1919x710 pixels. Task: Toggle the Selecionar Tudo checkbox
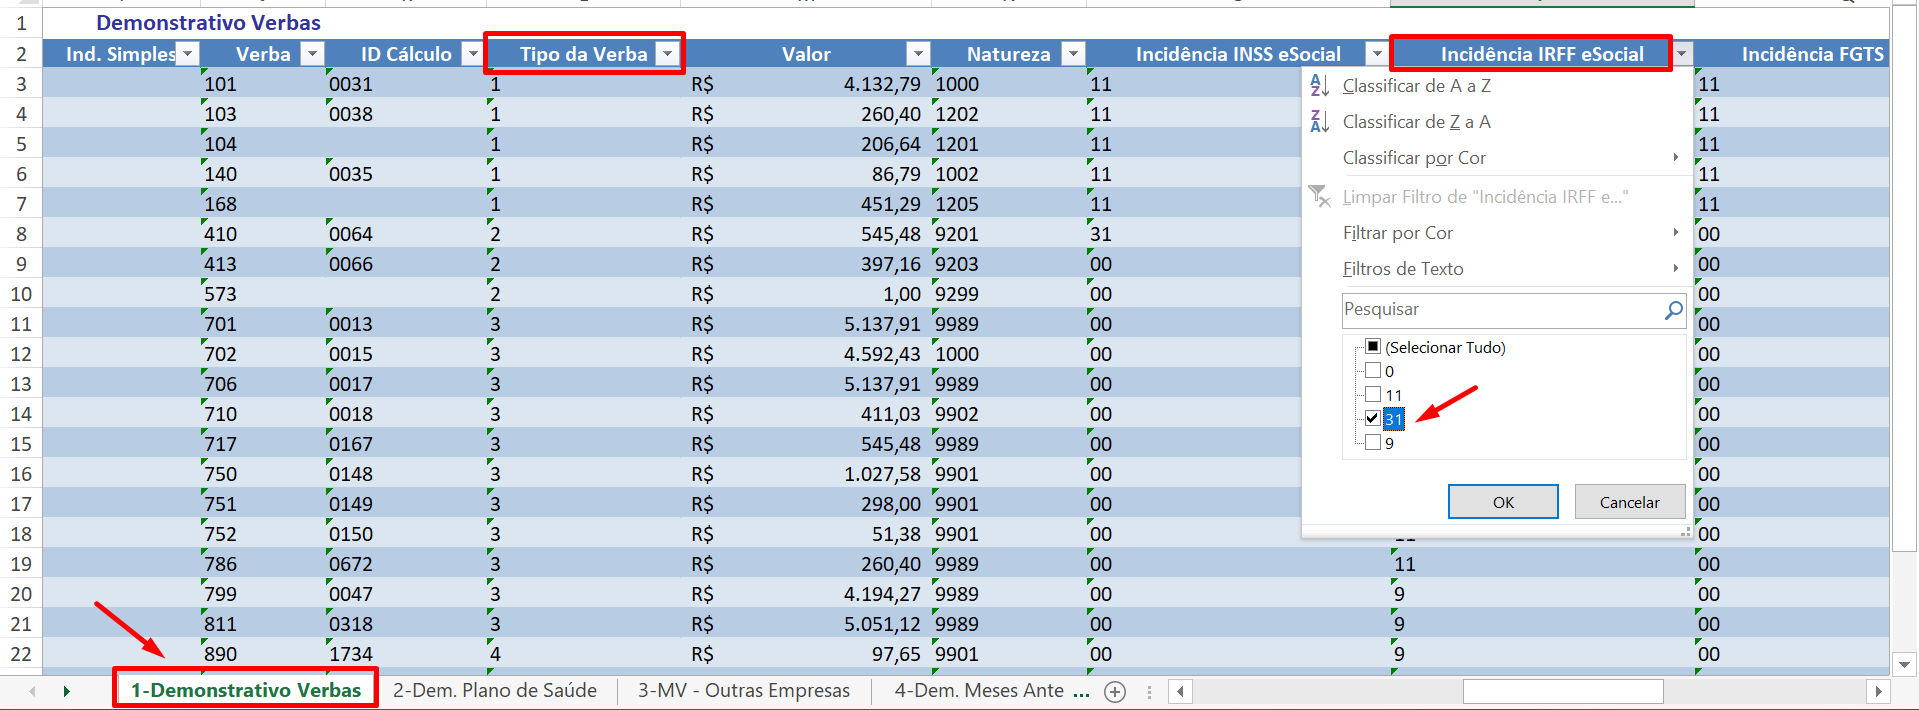click(x=1373, y=346)
